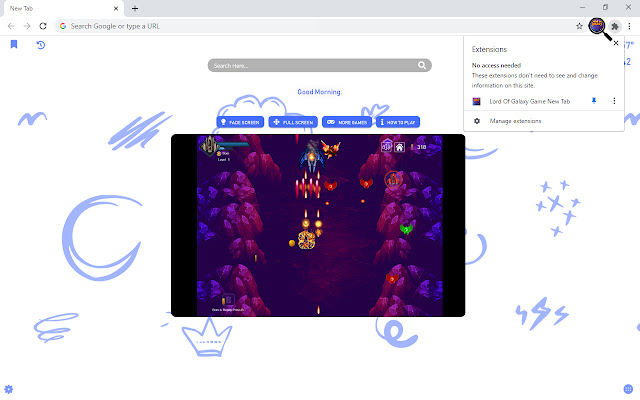Select the New Tab browser tab
Screen dimensions: 640x400
63,9
